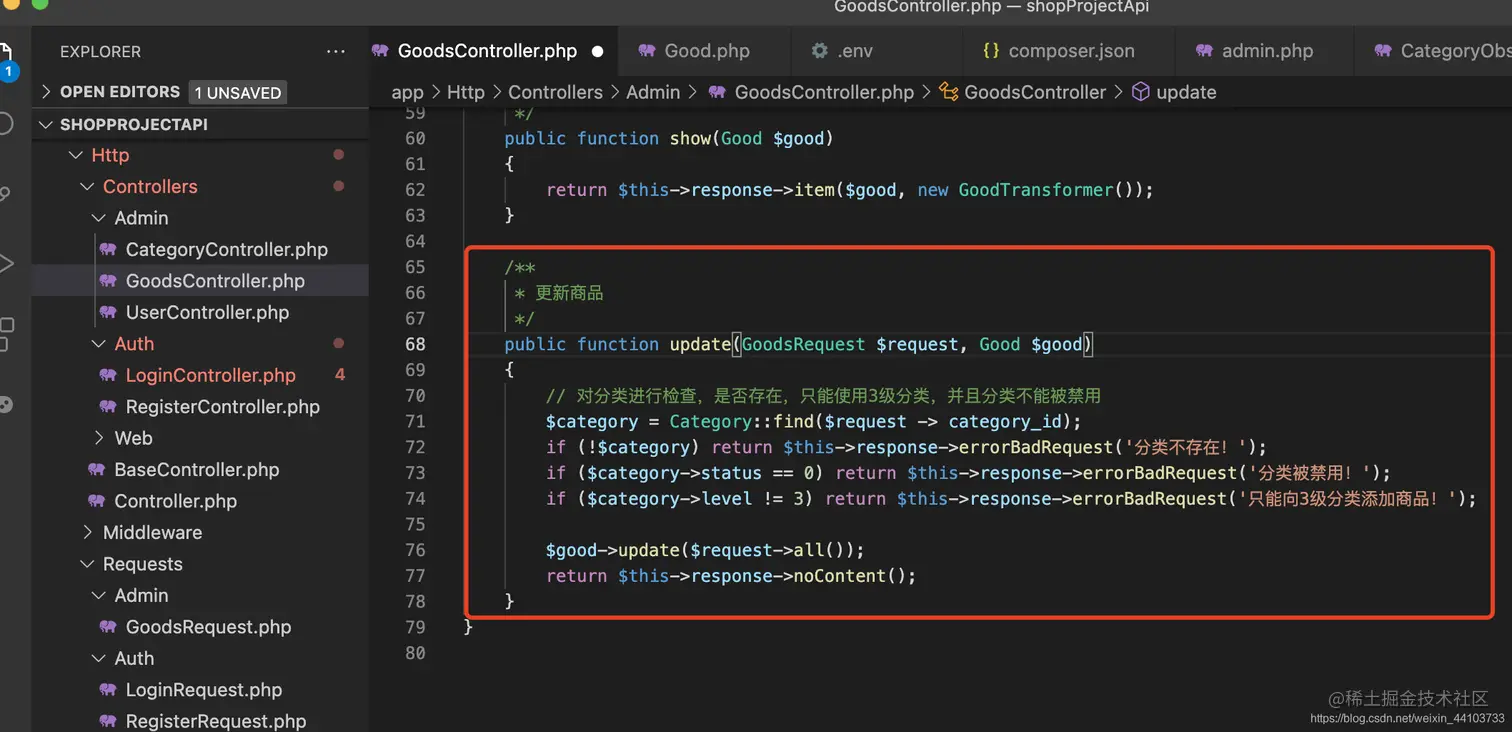Expand the Middleware folder chevron
The image size is (1512, 732).
87,532
